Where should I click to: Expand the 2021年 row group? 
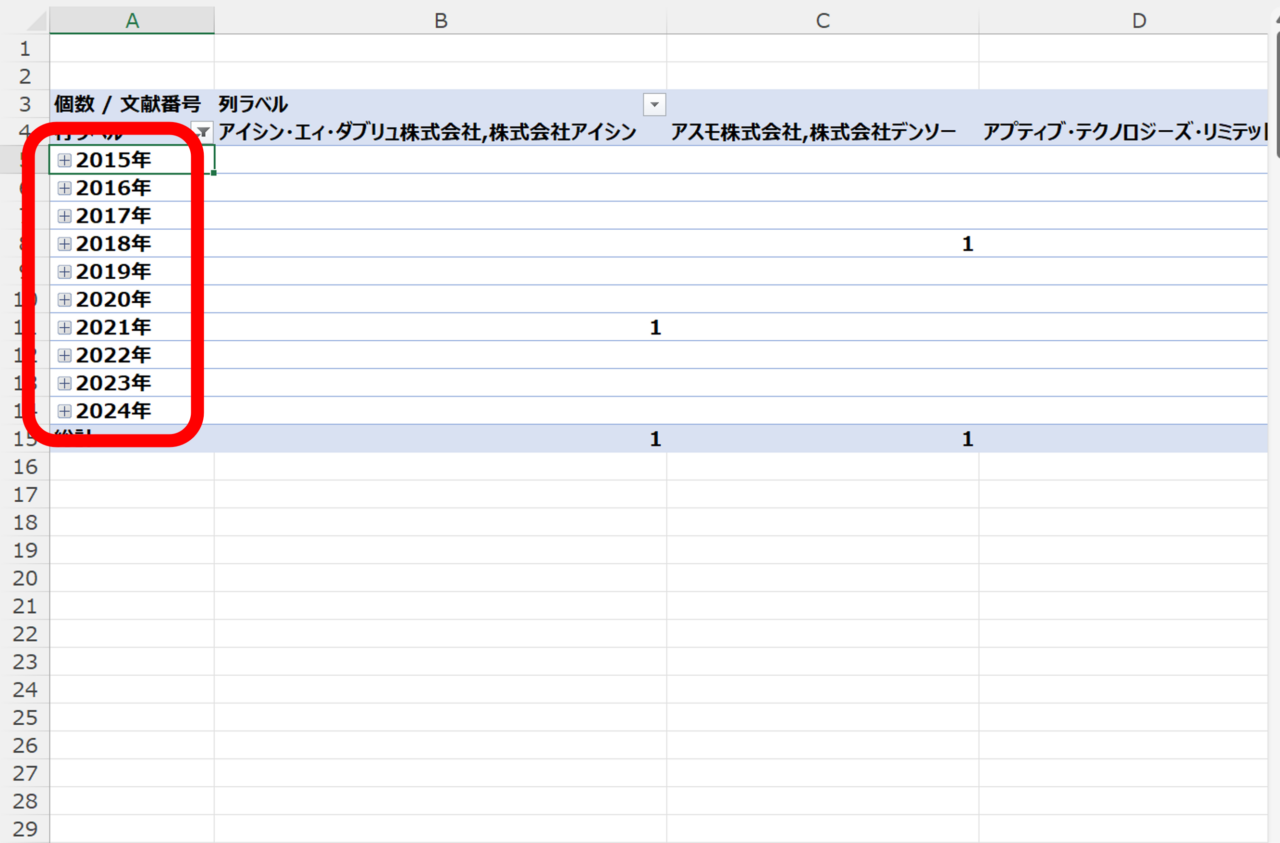click(65, 327)
